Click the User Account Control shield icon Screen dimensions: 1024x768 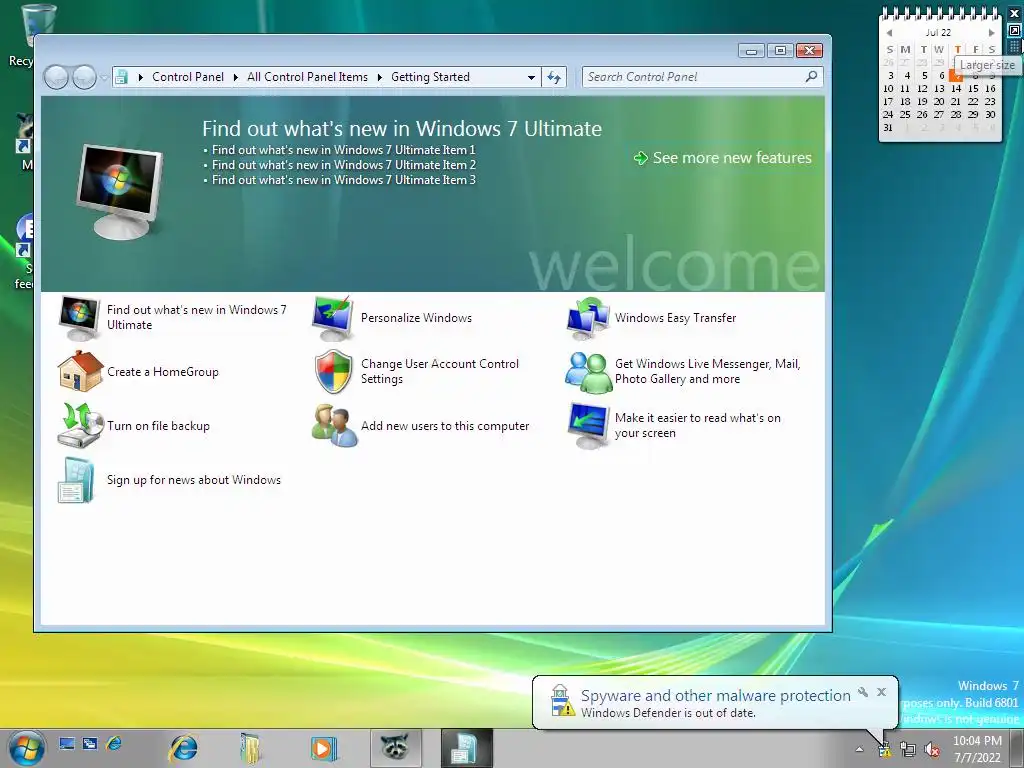coord(334,372)
